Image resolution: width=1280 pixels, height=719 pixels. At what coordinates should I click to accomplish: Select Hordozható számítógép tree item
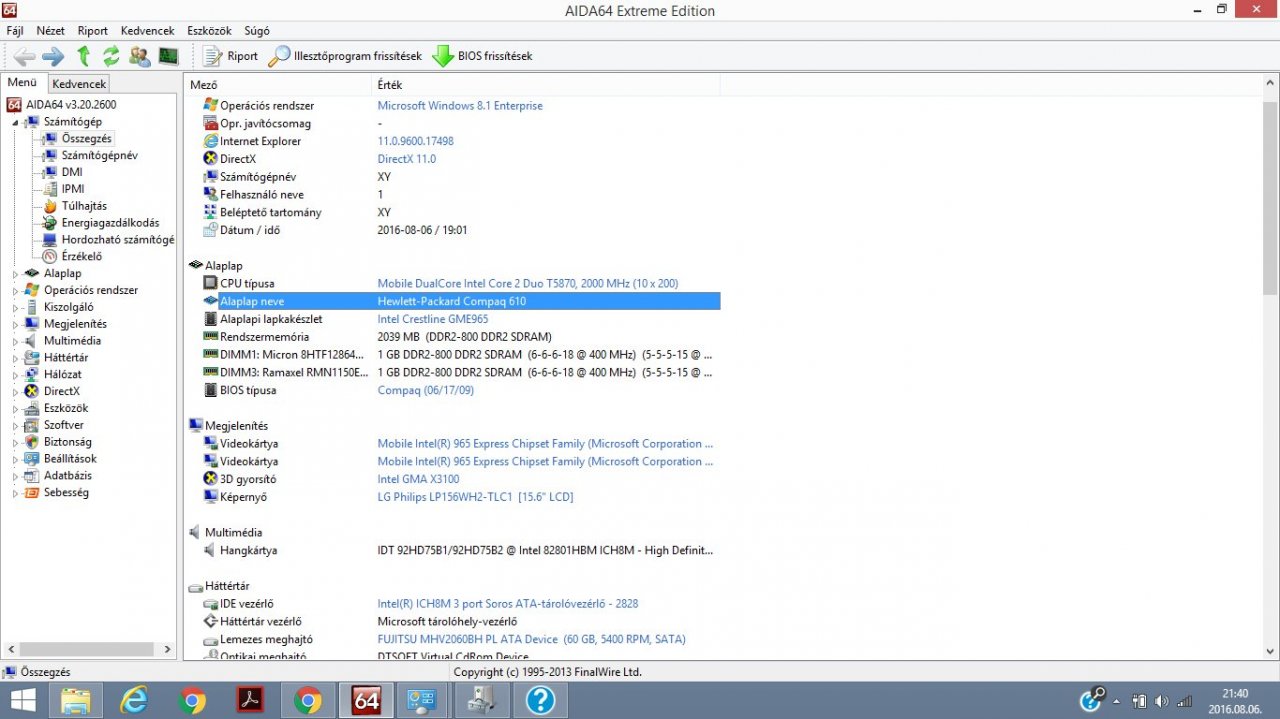118,240
